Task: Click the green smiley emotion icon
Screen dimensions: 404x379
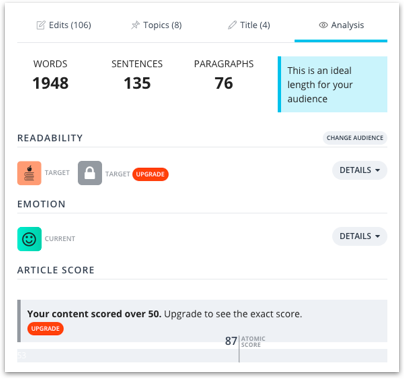Action: tap(29, 239)
